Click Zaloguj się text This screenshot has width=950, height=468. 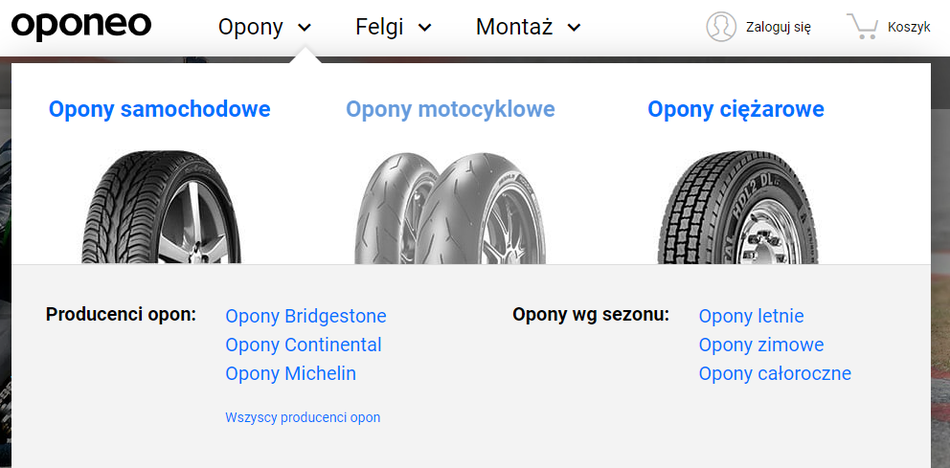(x=778, y=27)
